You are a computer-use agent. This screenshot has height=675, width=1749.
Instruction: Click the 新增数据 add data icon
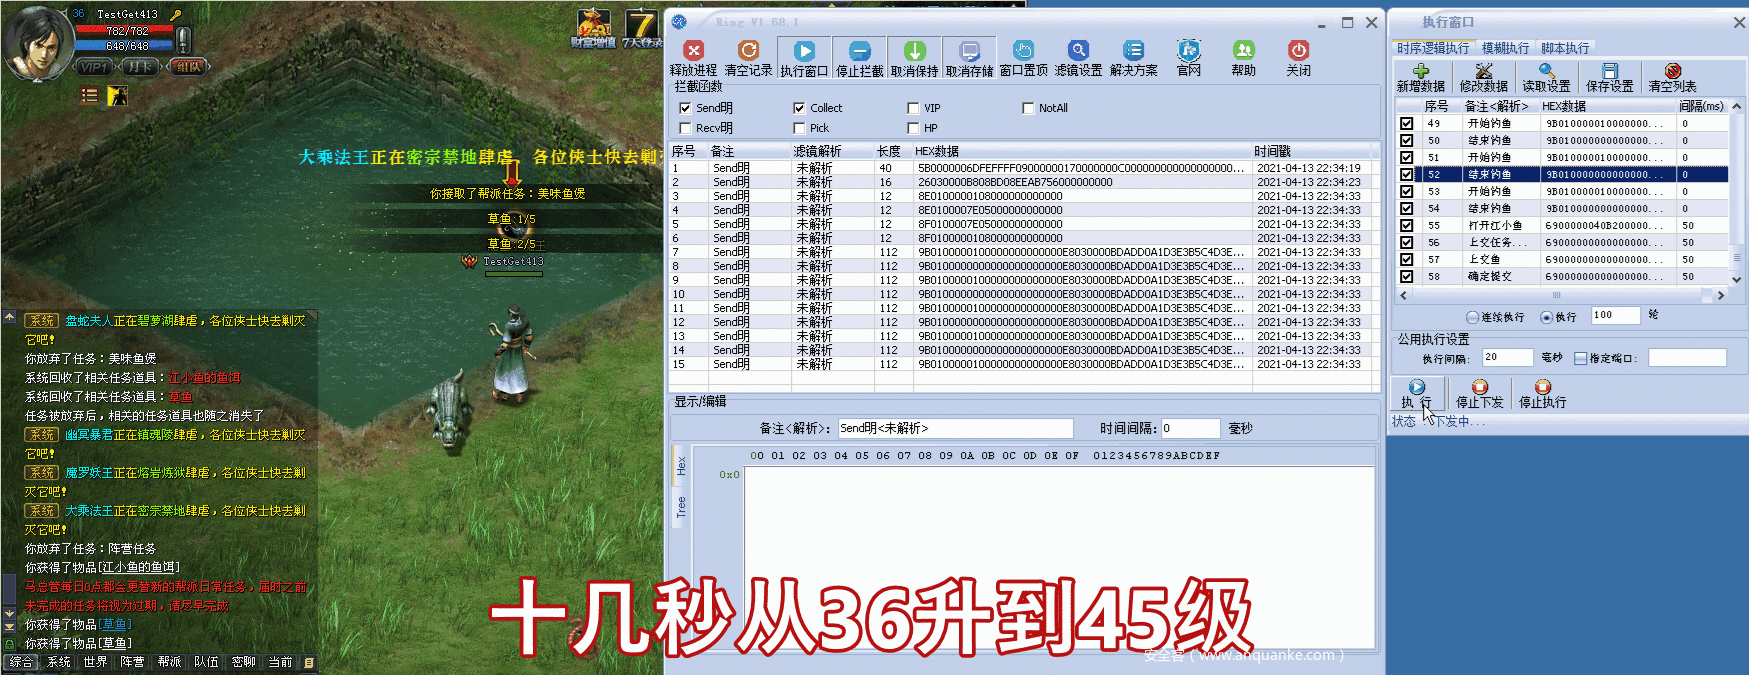[x=1420, y=72]
